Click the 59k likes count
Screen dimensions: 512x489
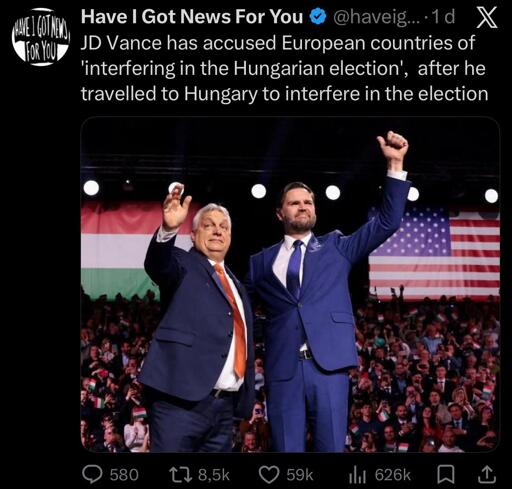300,475
